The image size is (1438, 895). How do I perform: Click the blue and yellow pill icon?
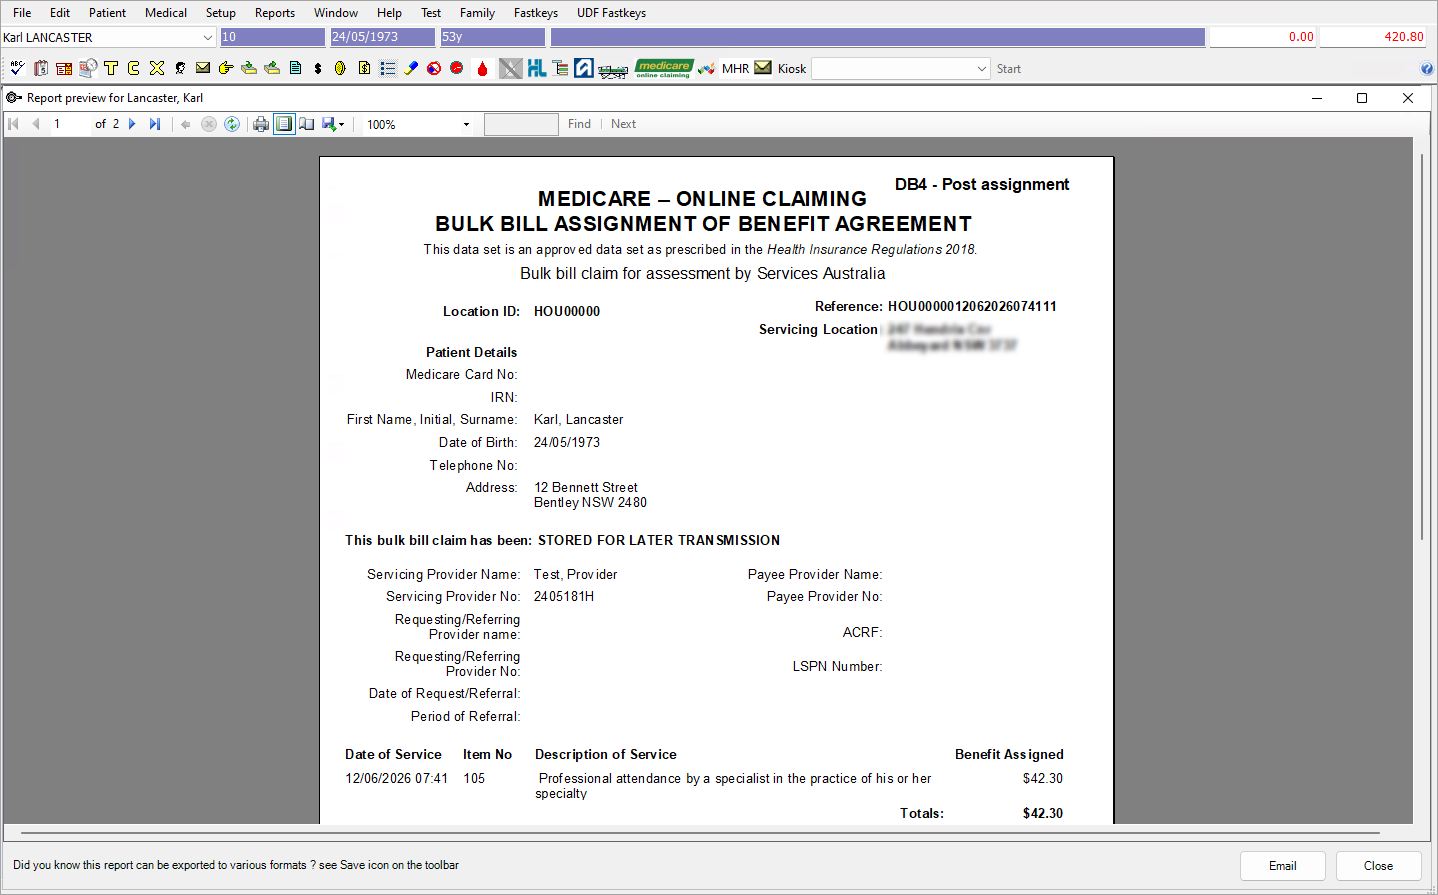click(x=411, y=68)
